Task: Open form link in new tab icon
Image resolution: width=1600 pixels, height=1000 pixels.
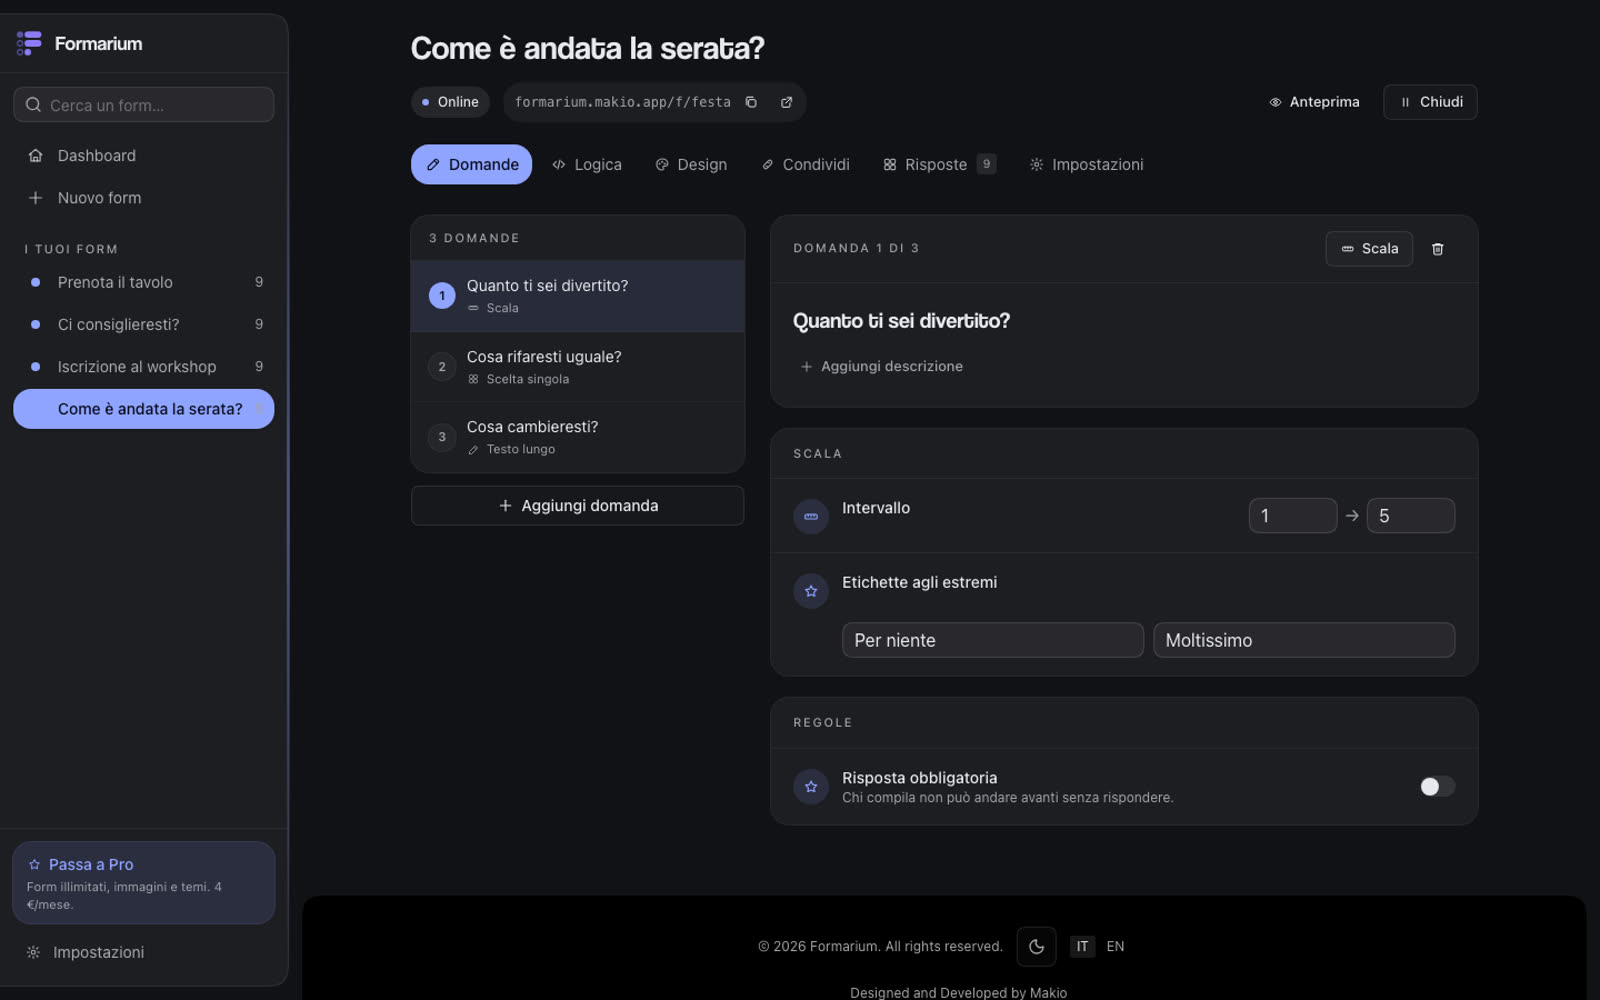Action: click(786, 102)
